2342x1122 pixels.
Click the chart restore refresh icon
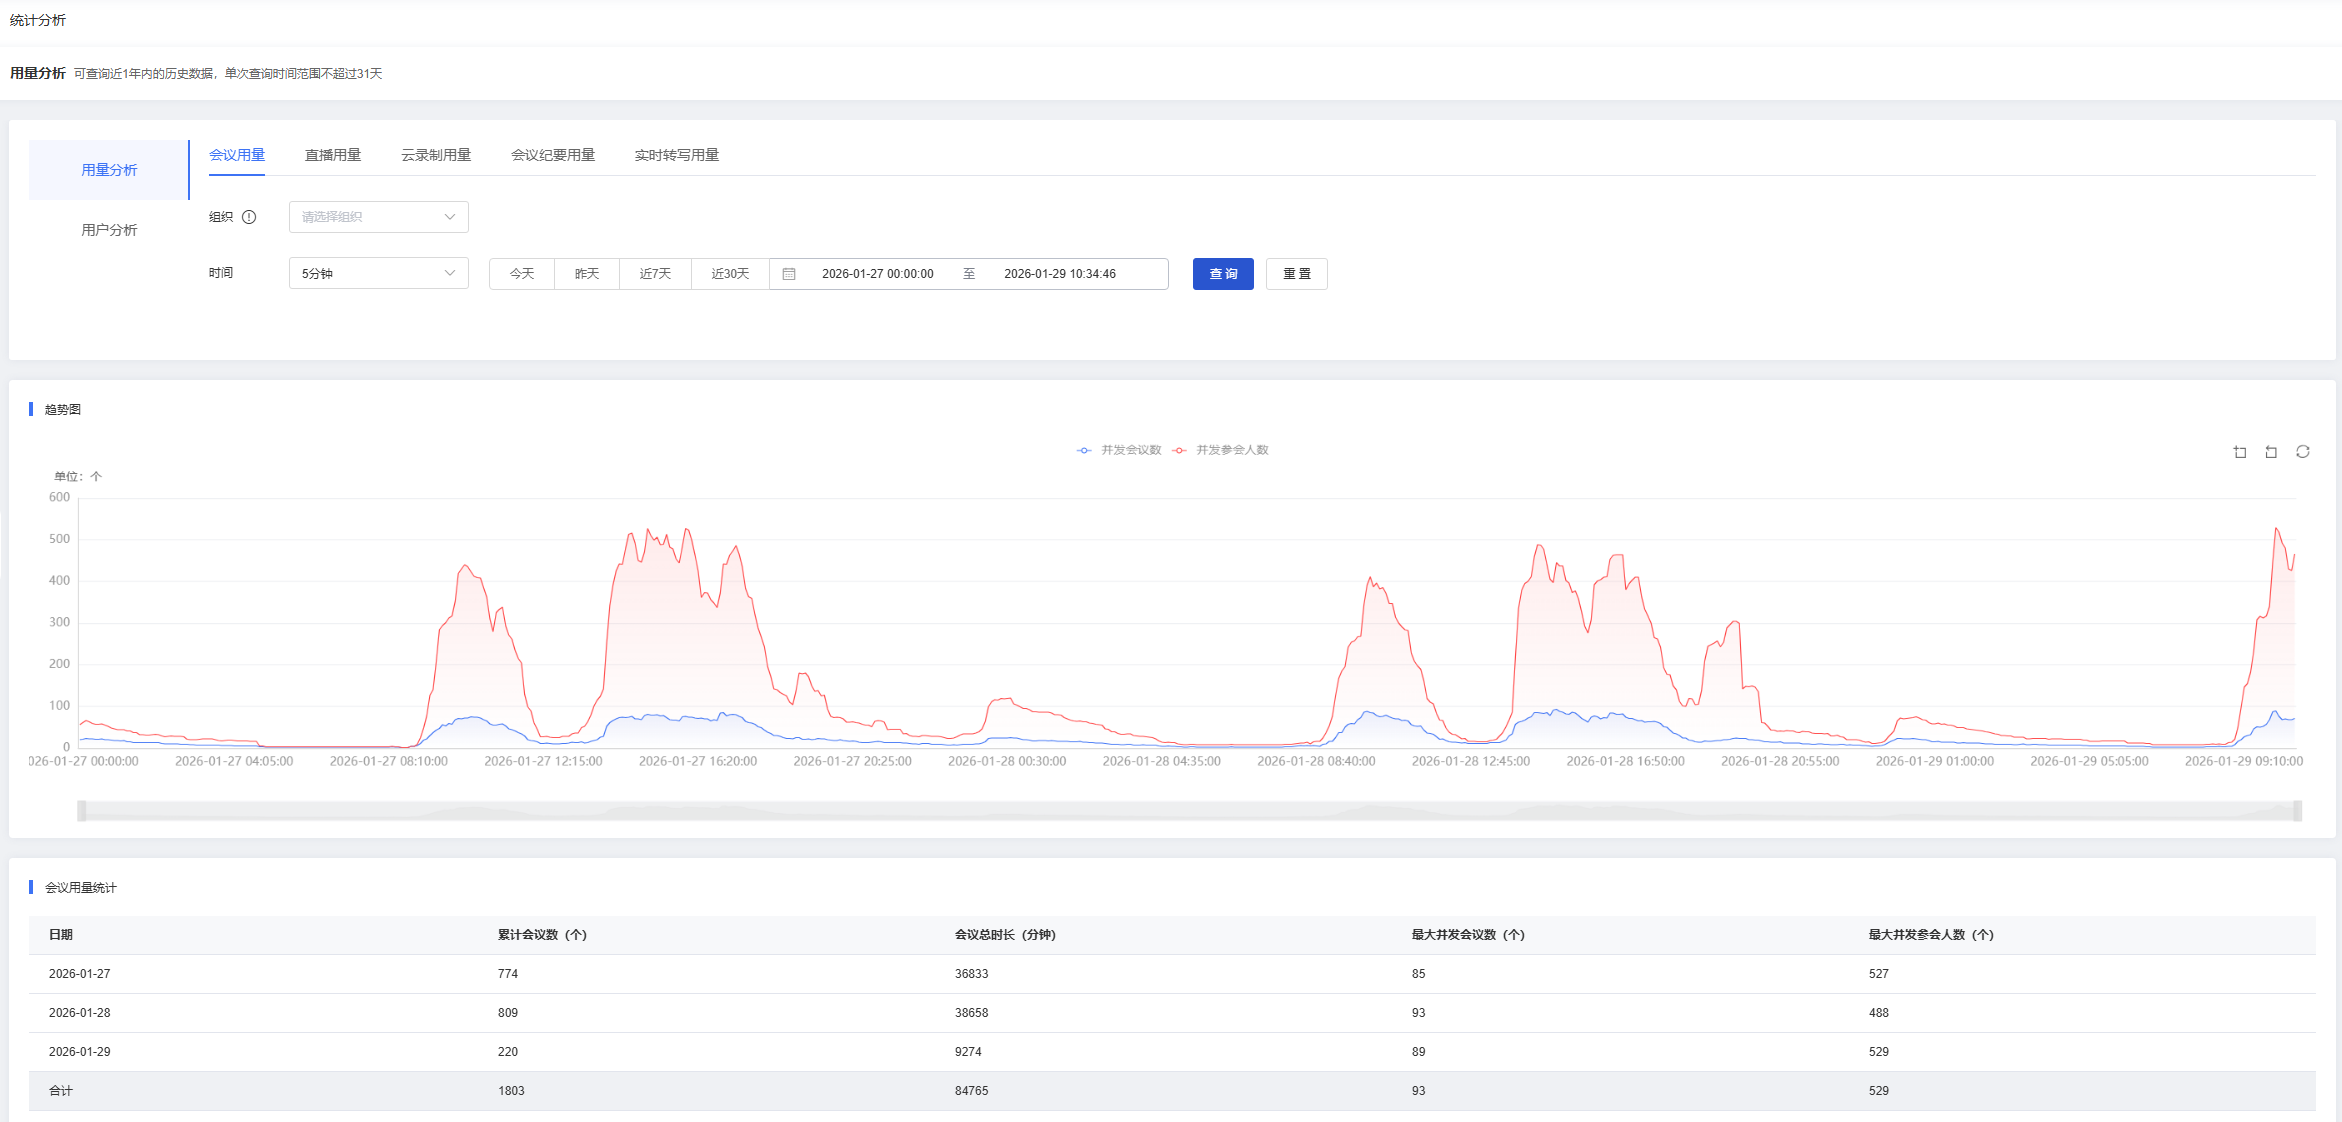click(x=2303, y=452)
